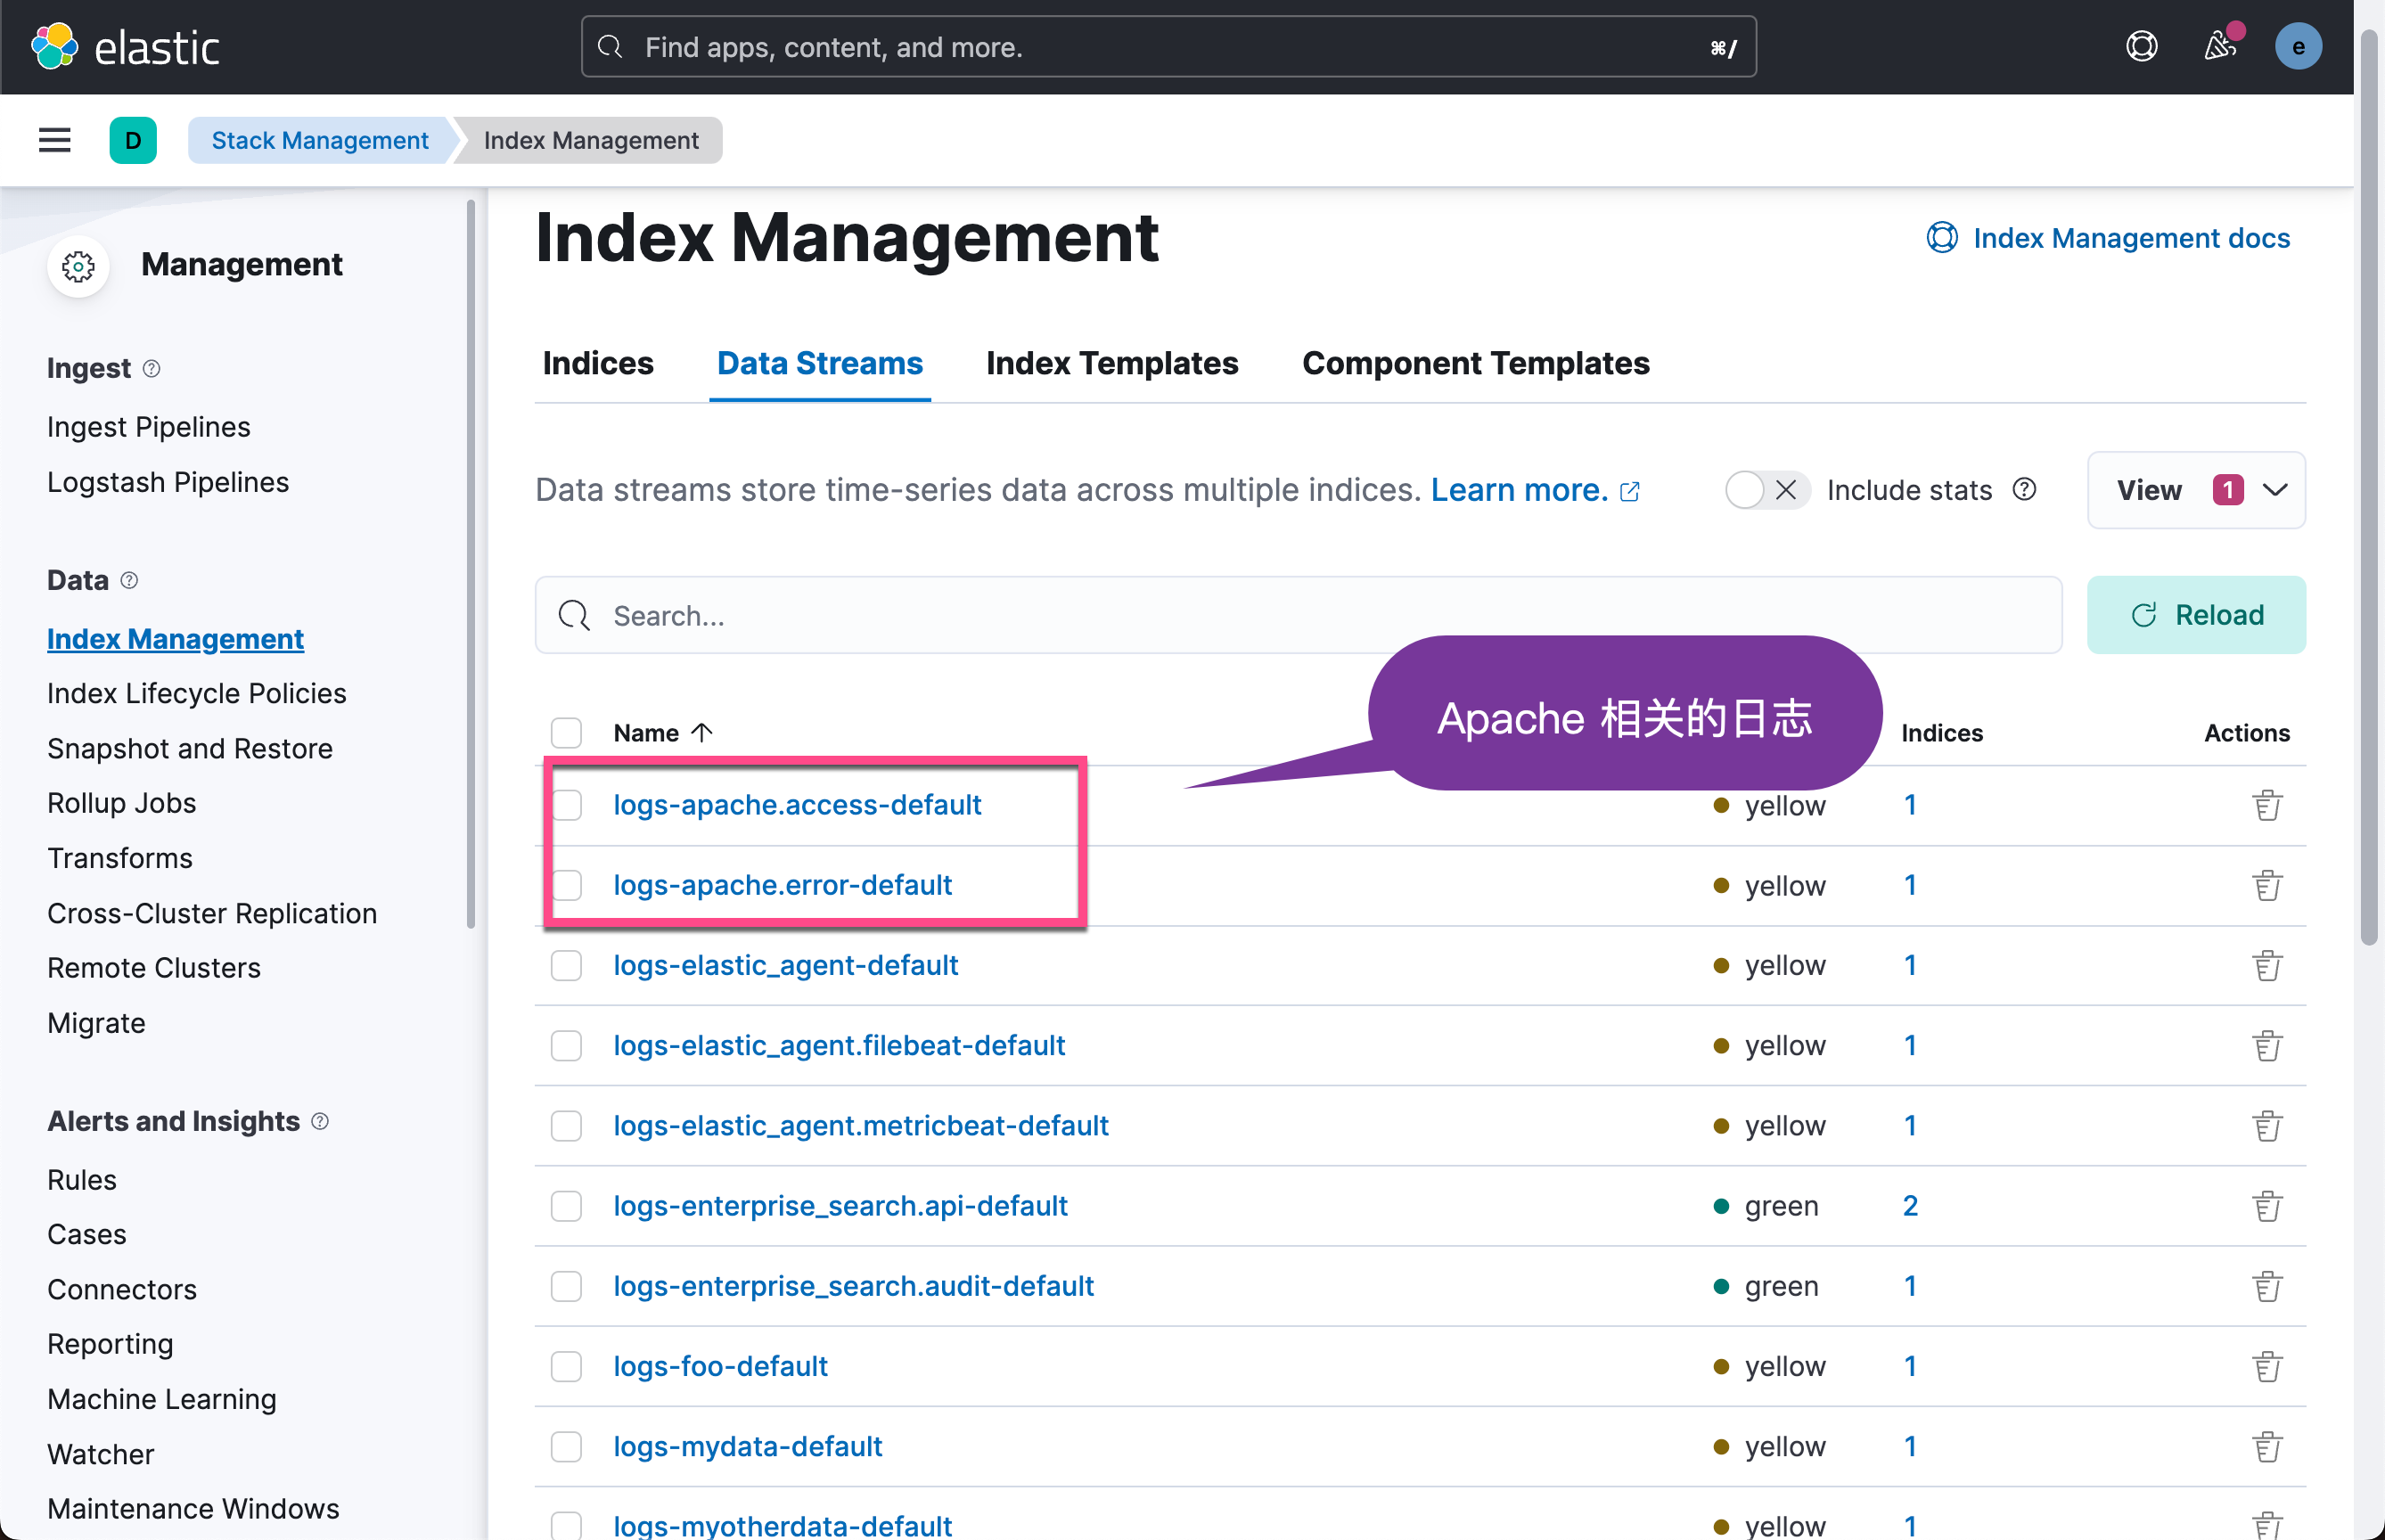
Task: Select the logs-foo-default row checkbox
Action: pyautogui.click(x=566, y=1366)
